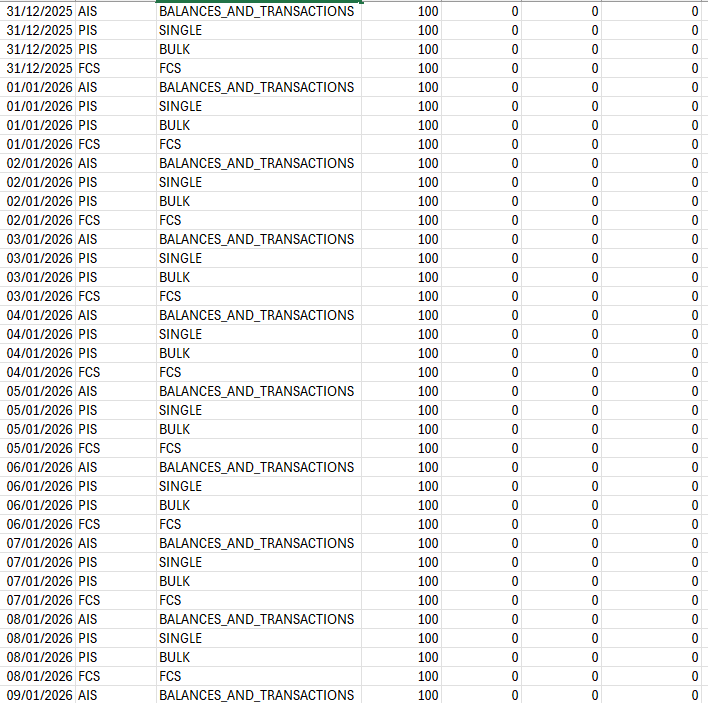Select the 100 value in the 09/01/2026 AIS row

click(428, 695)
